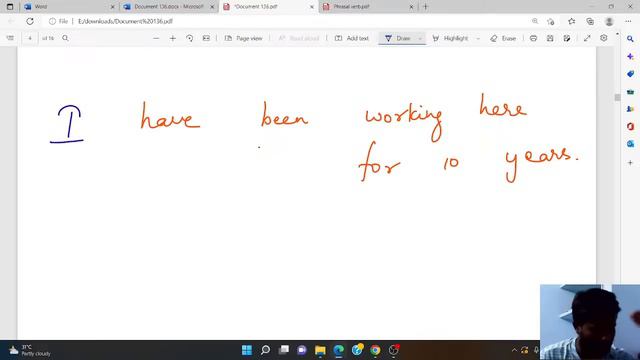Click the address bar URL
The height and width of the screenshot is (360, 640).
tap(125, 21)
